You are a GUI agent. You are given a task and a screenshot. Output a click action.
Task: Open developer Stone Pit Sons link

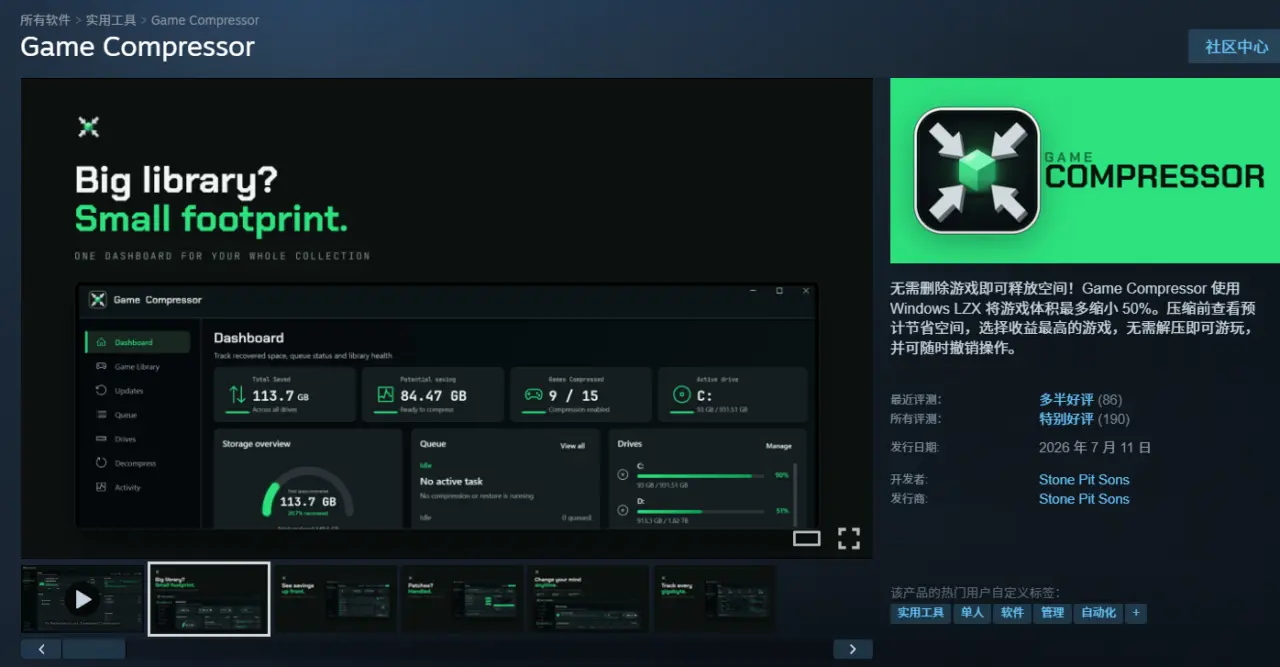(x=1084, y=479)
